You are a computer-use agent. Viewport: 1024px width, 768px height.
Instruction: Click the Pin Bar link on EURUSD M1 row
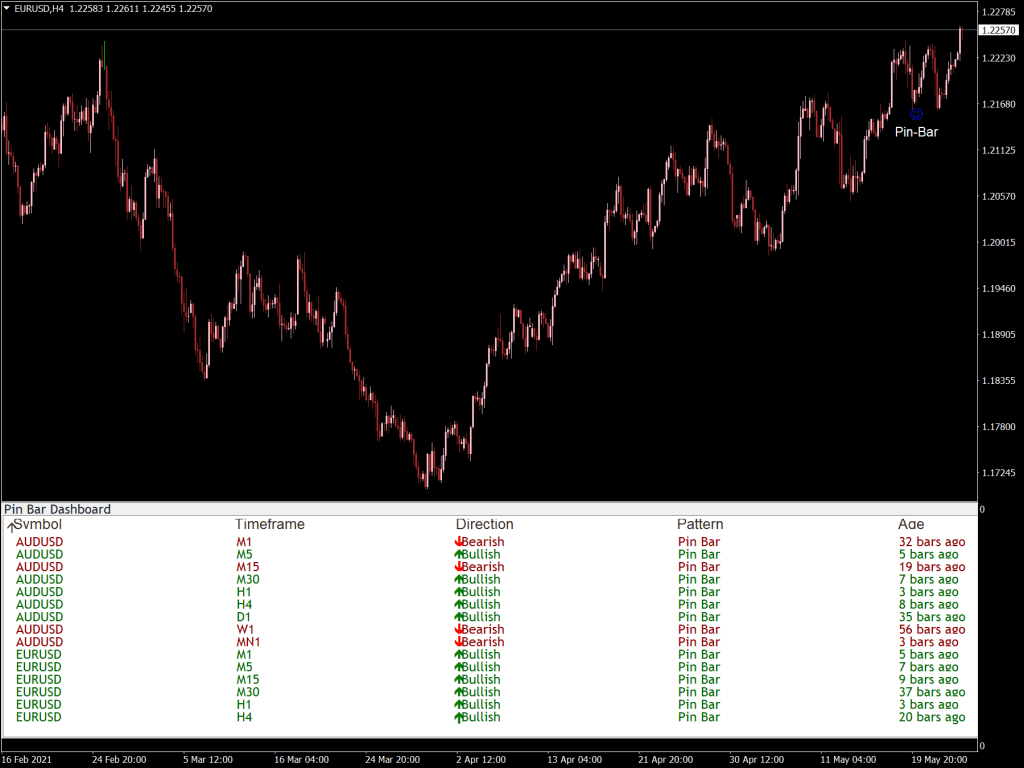tap(698, 654)
